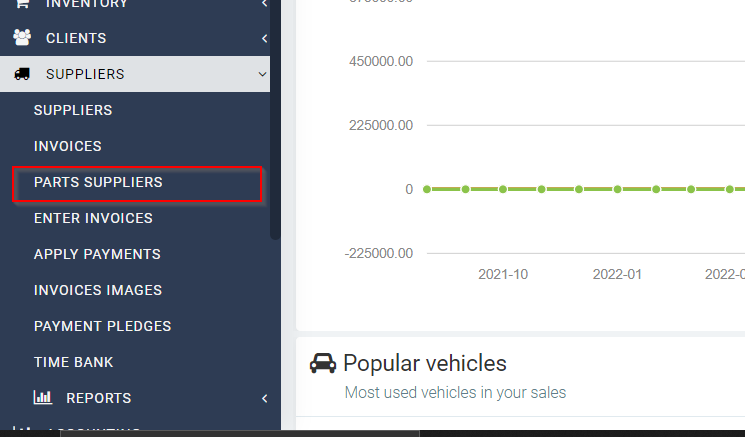Screen dimensions: 745x437
Task: Click the sidebar vertical scrollbar
Action: (x=276, y=120)
